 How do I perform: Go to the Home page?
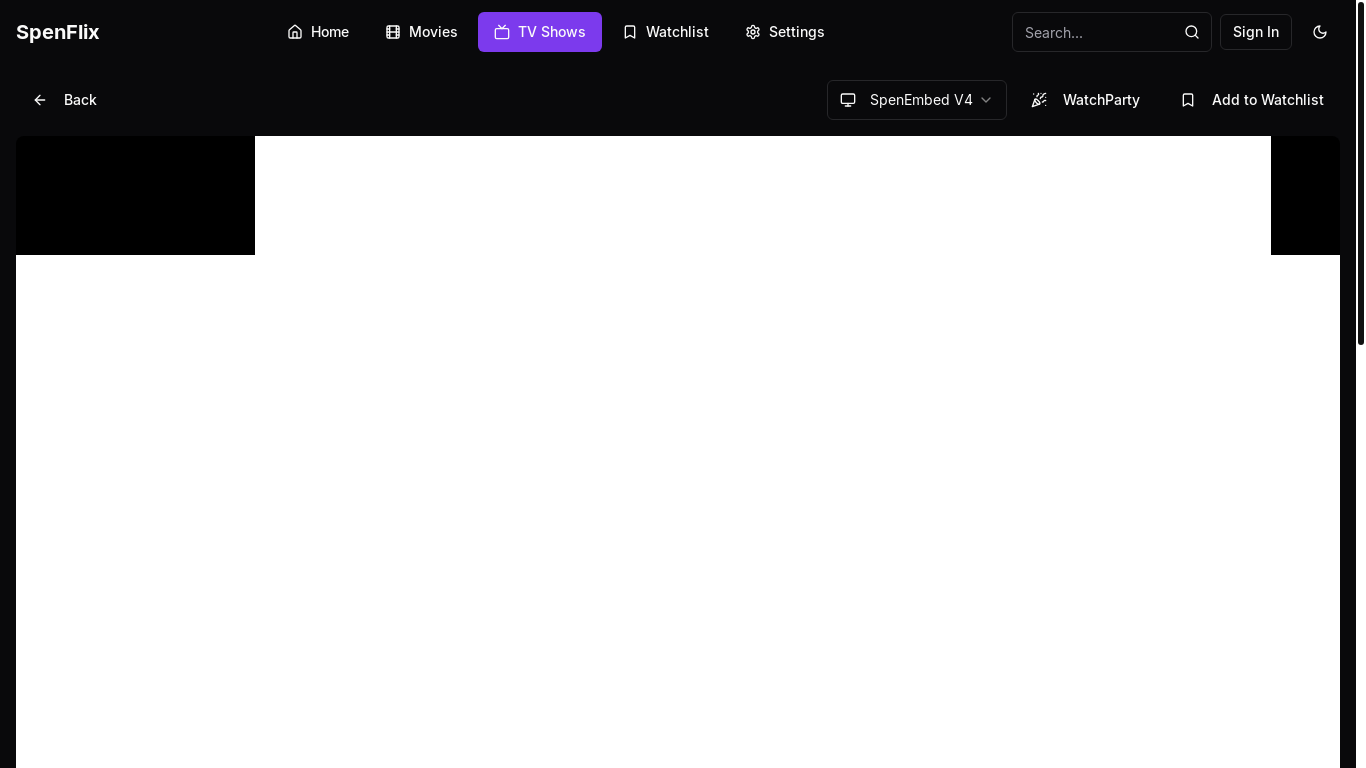coord(318,32)
